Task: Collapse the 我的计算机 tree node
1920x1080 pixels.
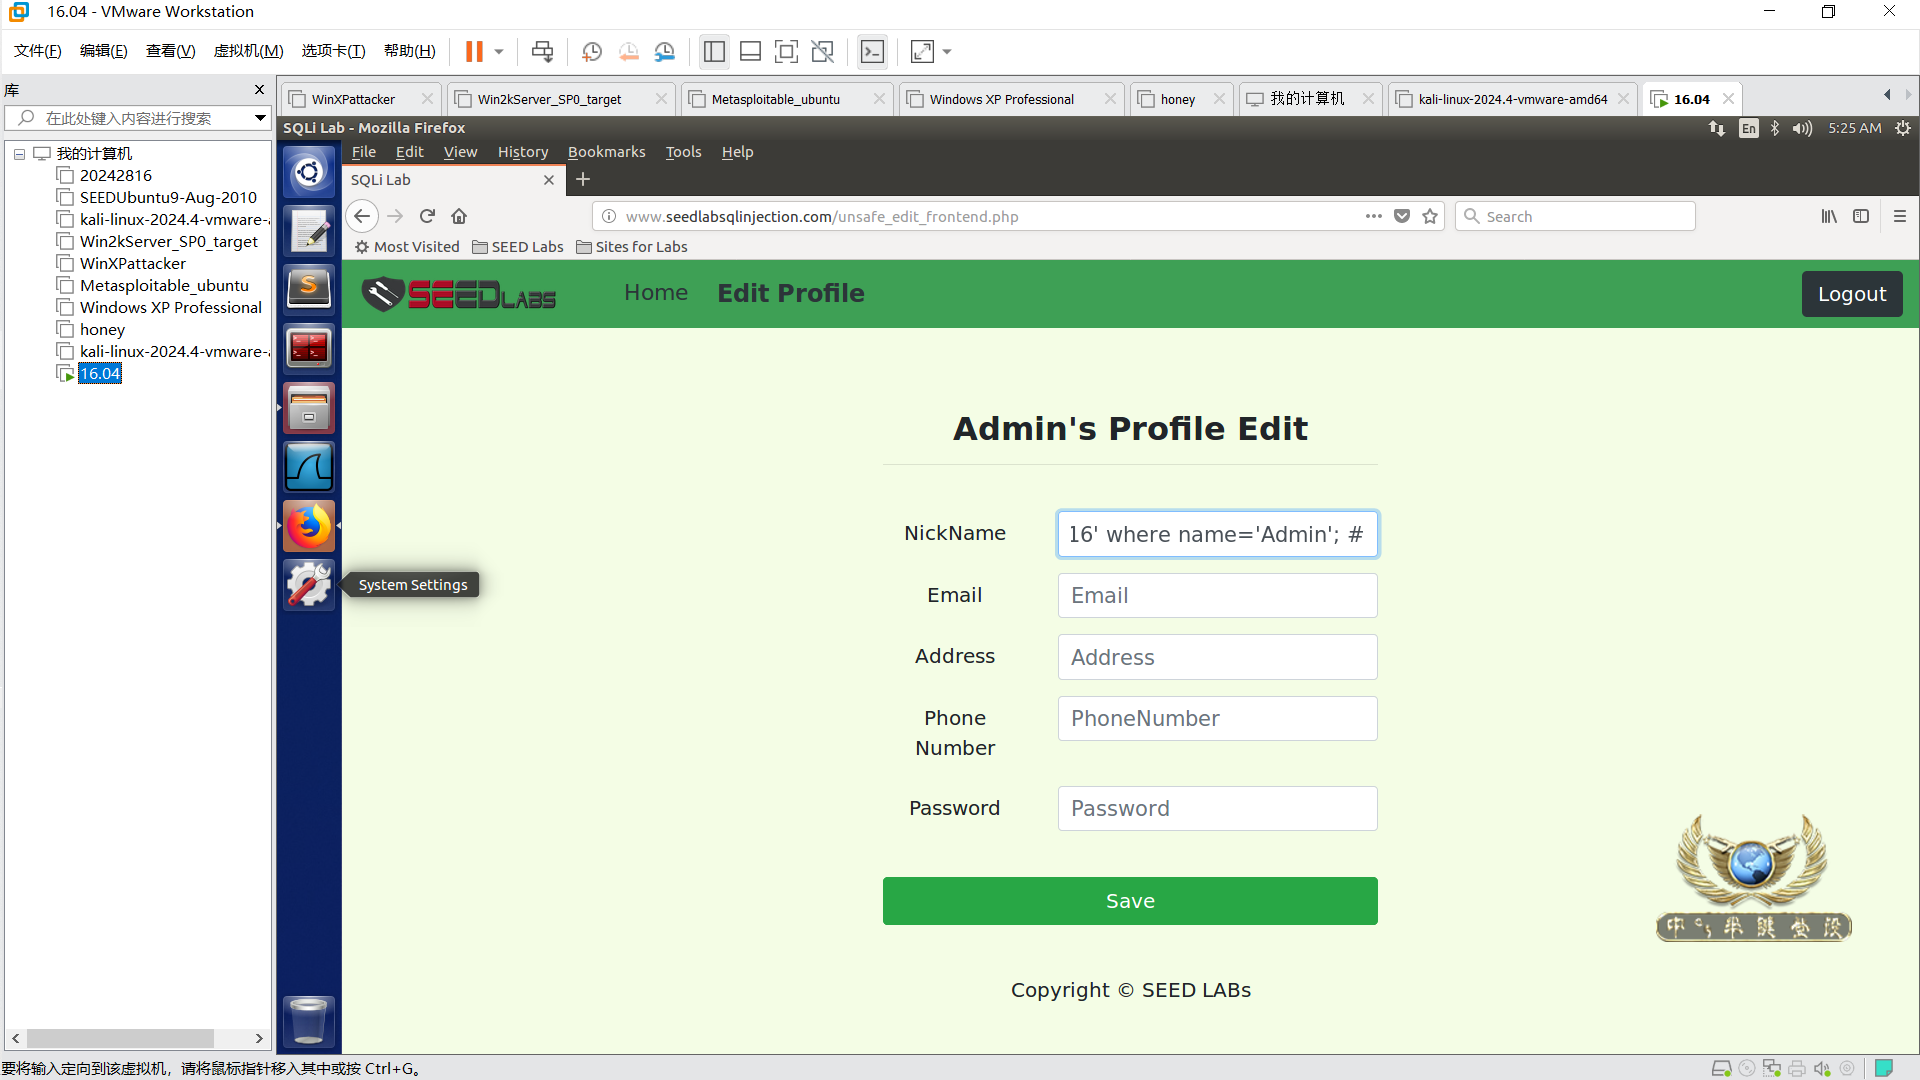Action: 19,154
